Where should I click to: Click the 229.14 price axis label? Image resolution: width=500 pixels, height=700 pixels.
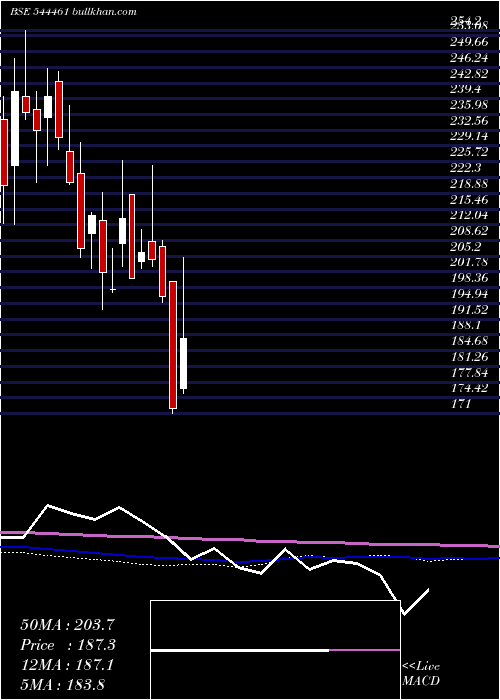[x=469, y=137]
